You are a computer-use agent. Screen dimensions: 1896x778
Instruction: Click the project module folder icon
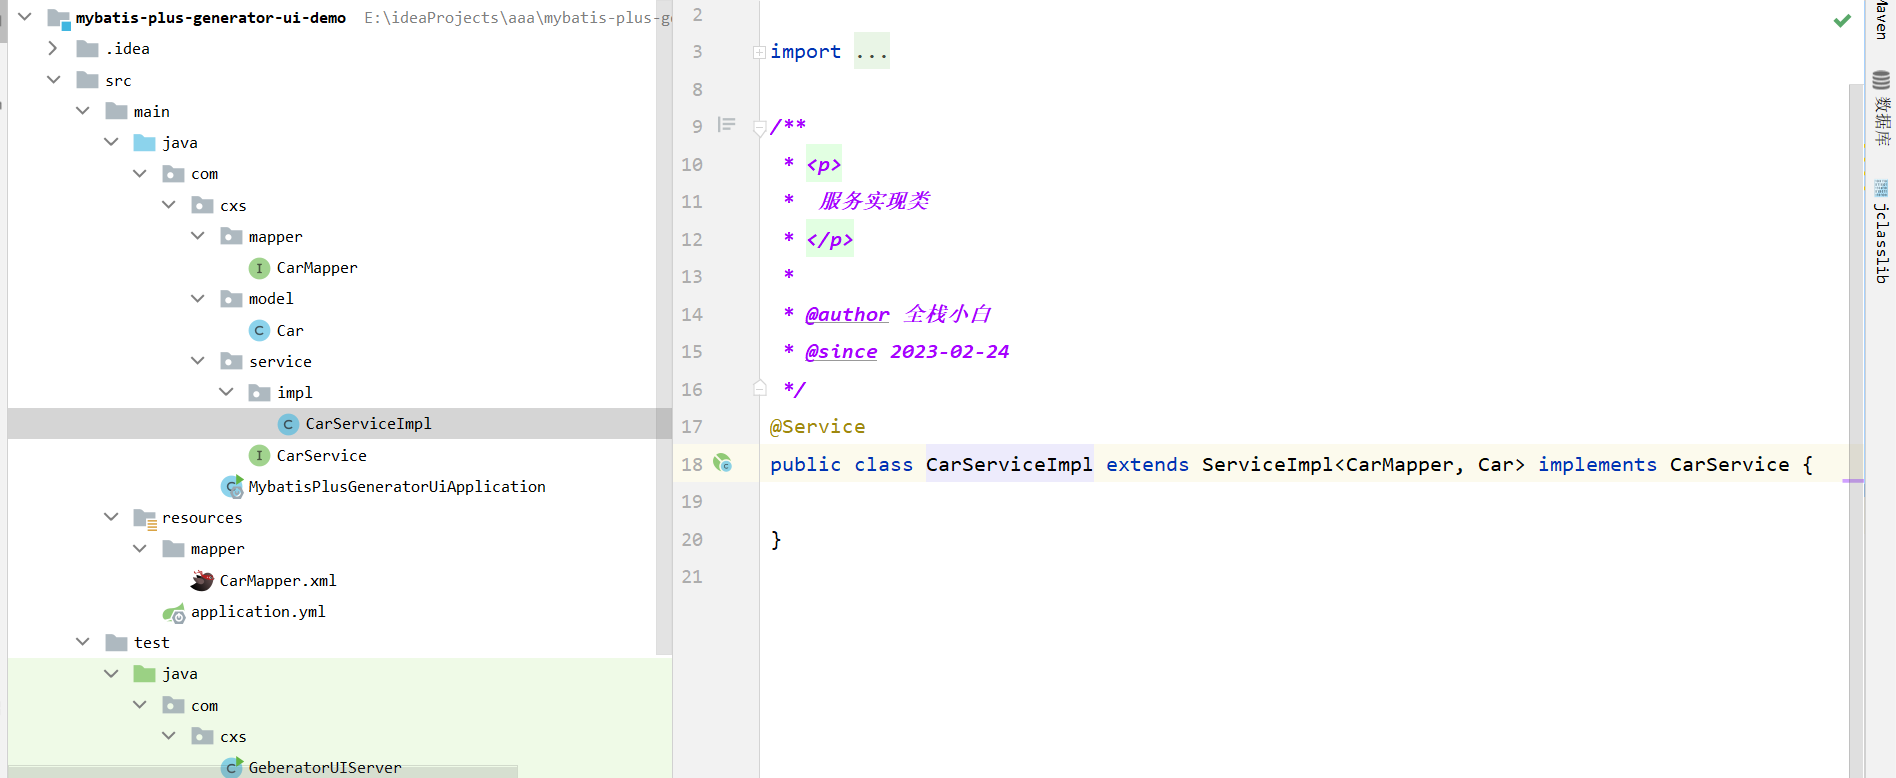coord(58,18)
